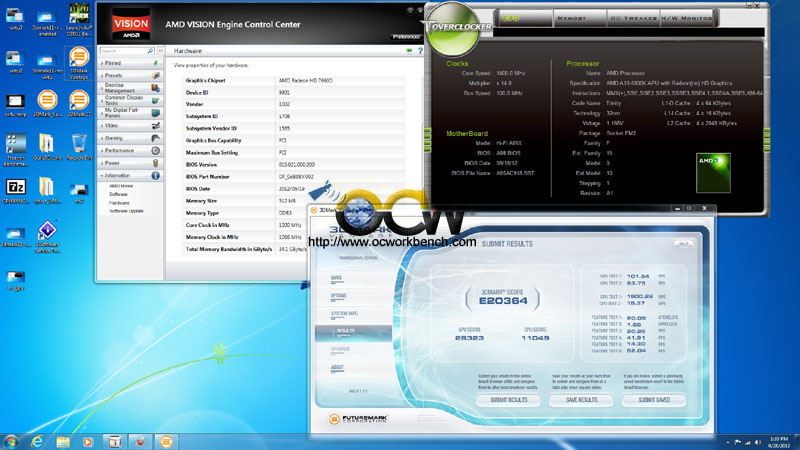Image resolution: width=800 pixels, height=450 pixels.
Task: Select Hardware under Information
Action: (x=119, y=203)
